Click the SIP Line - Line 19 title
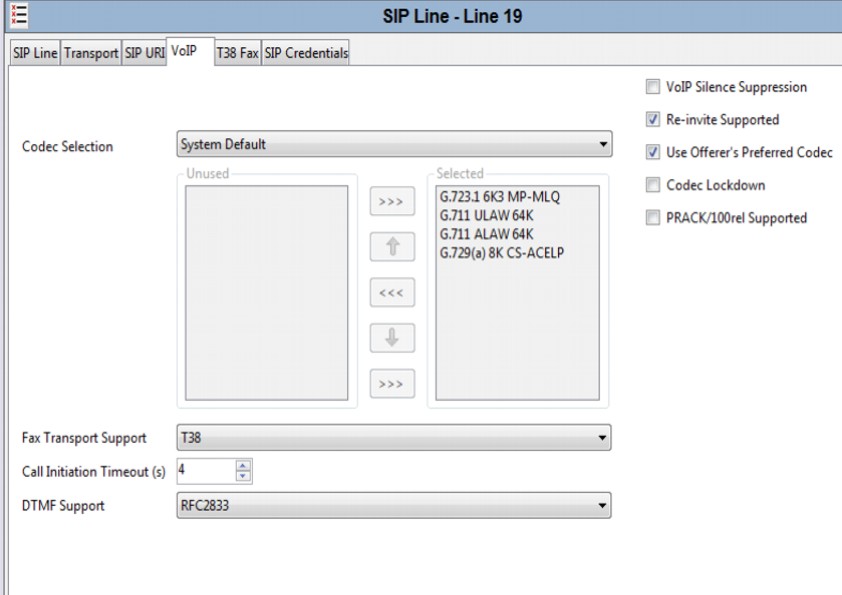Image resolution: width=842 pixels, height=595 pixels. coord(452,16)
